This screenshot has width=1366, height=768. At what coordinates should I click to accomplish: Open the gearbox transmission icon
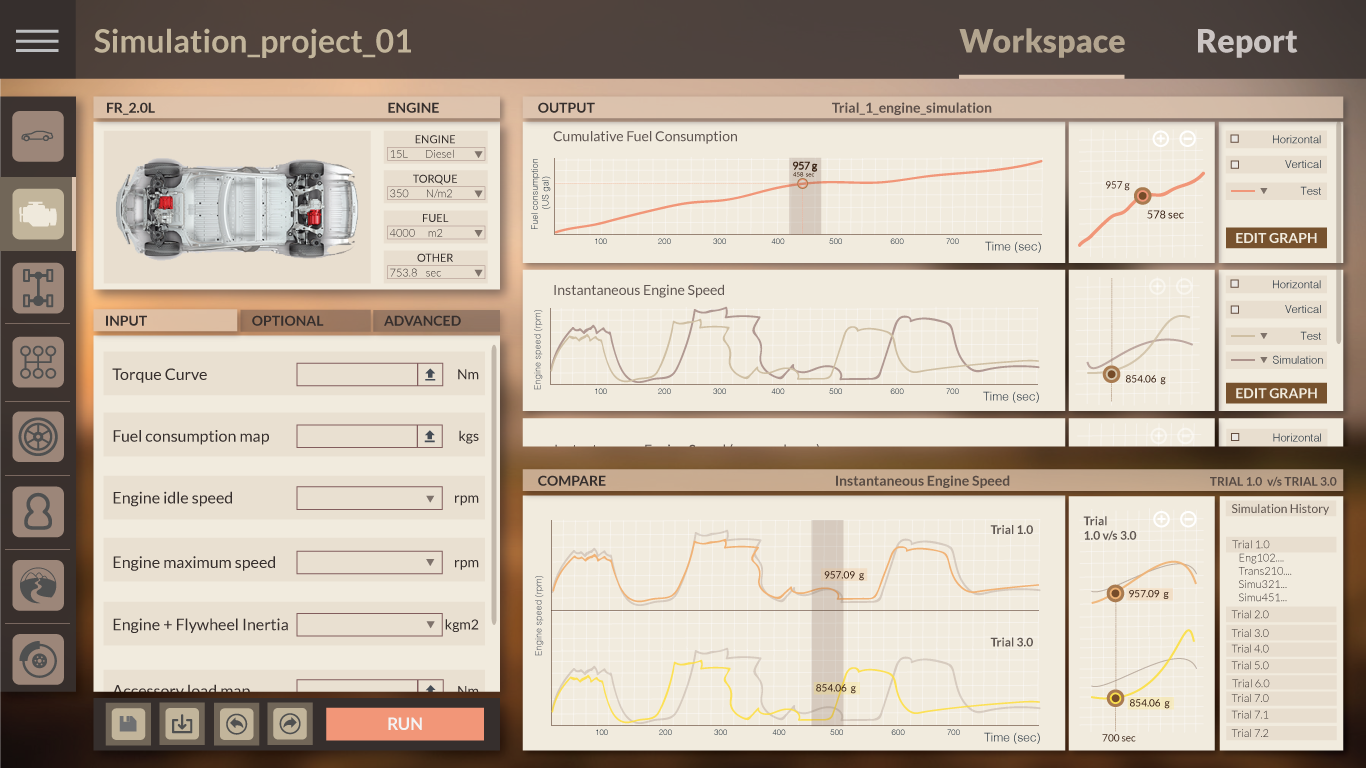pos(37,362)
